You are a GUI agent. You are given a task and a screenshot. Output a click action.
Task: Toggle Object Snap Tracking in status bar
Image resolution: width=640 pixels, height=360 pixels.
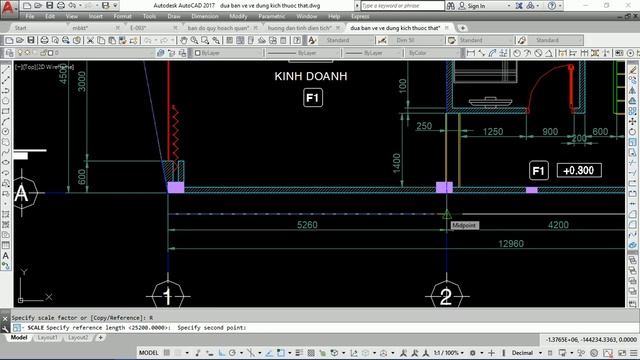coord(269,353)
